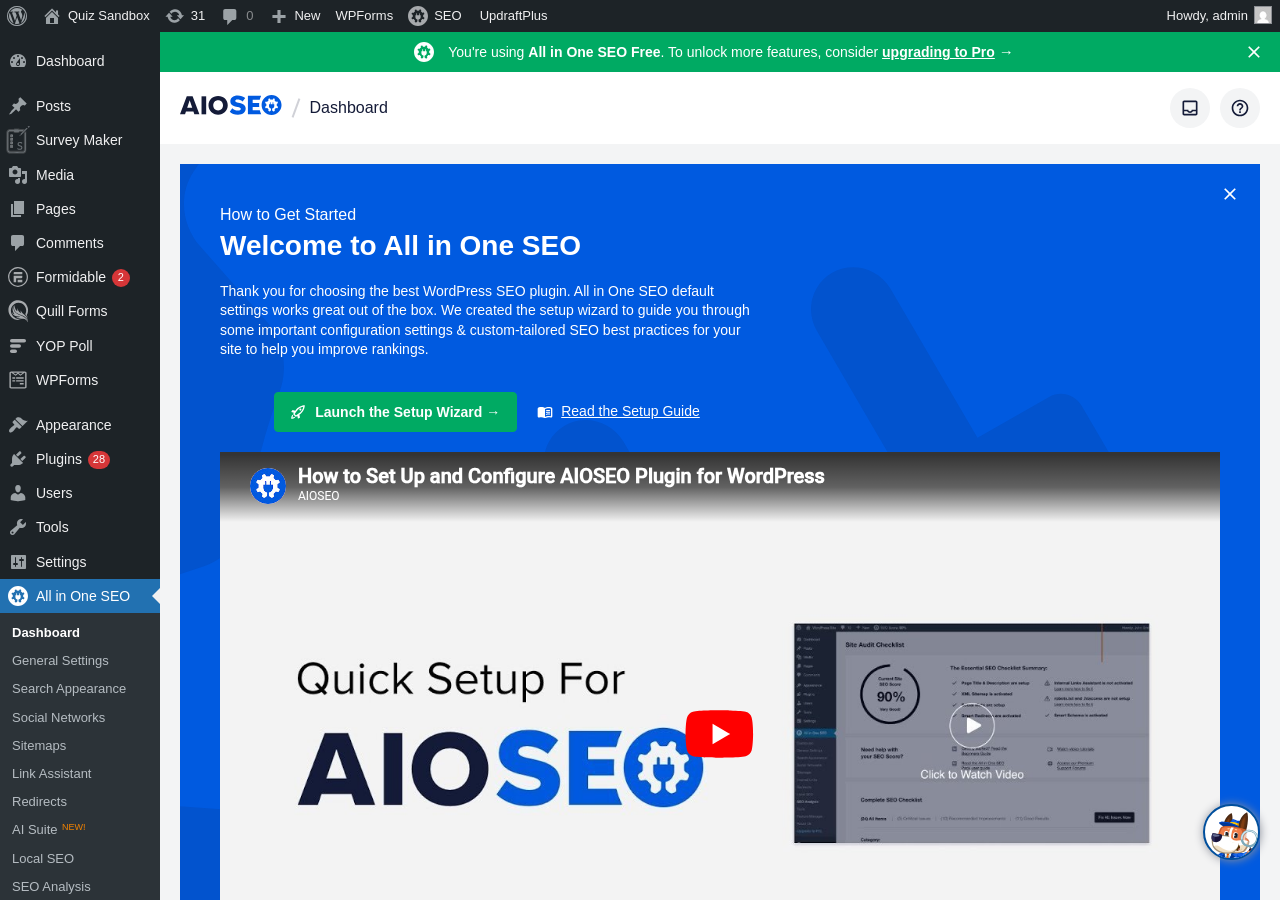Click the WordPress logo in admin bar
Screen dimensions: 1280x900
[x=17, y=16]
